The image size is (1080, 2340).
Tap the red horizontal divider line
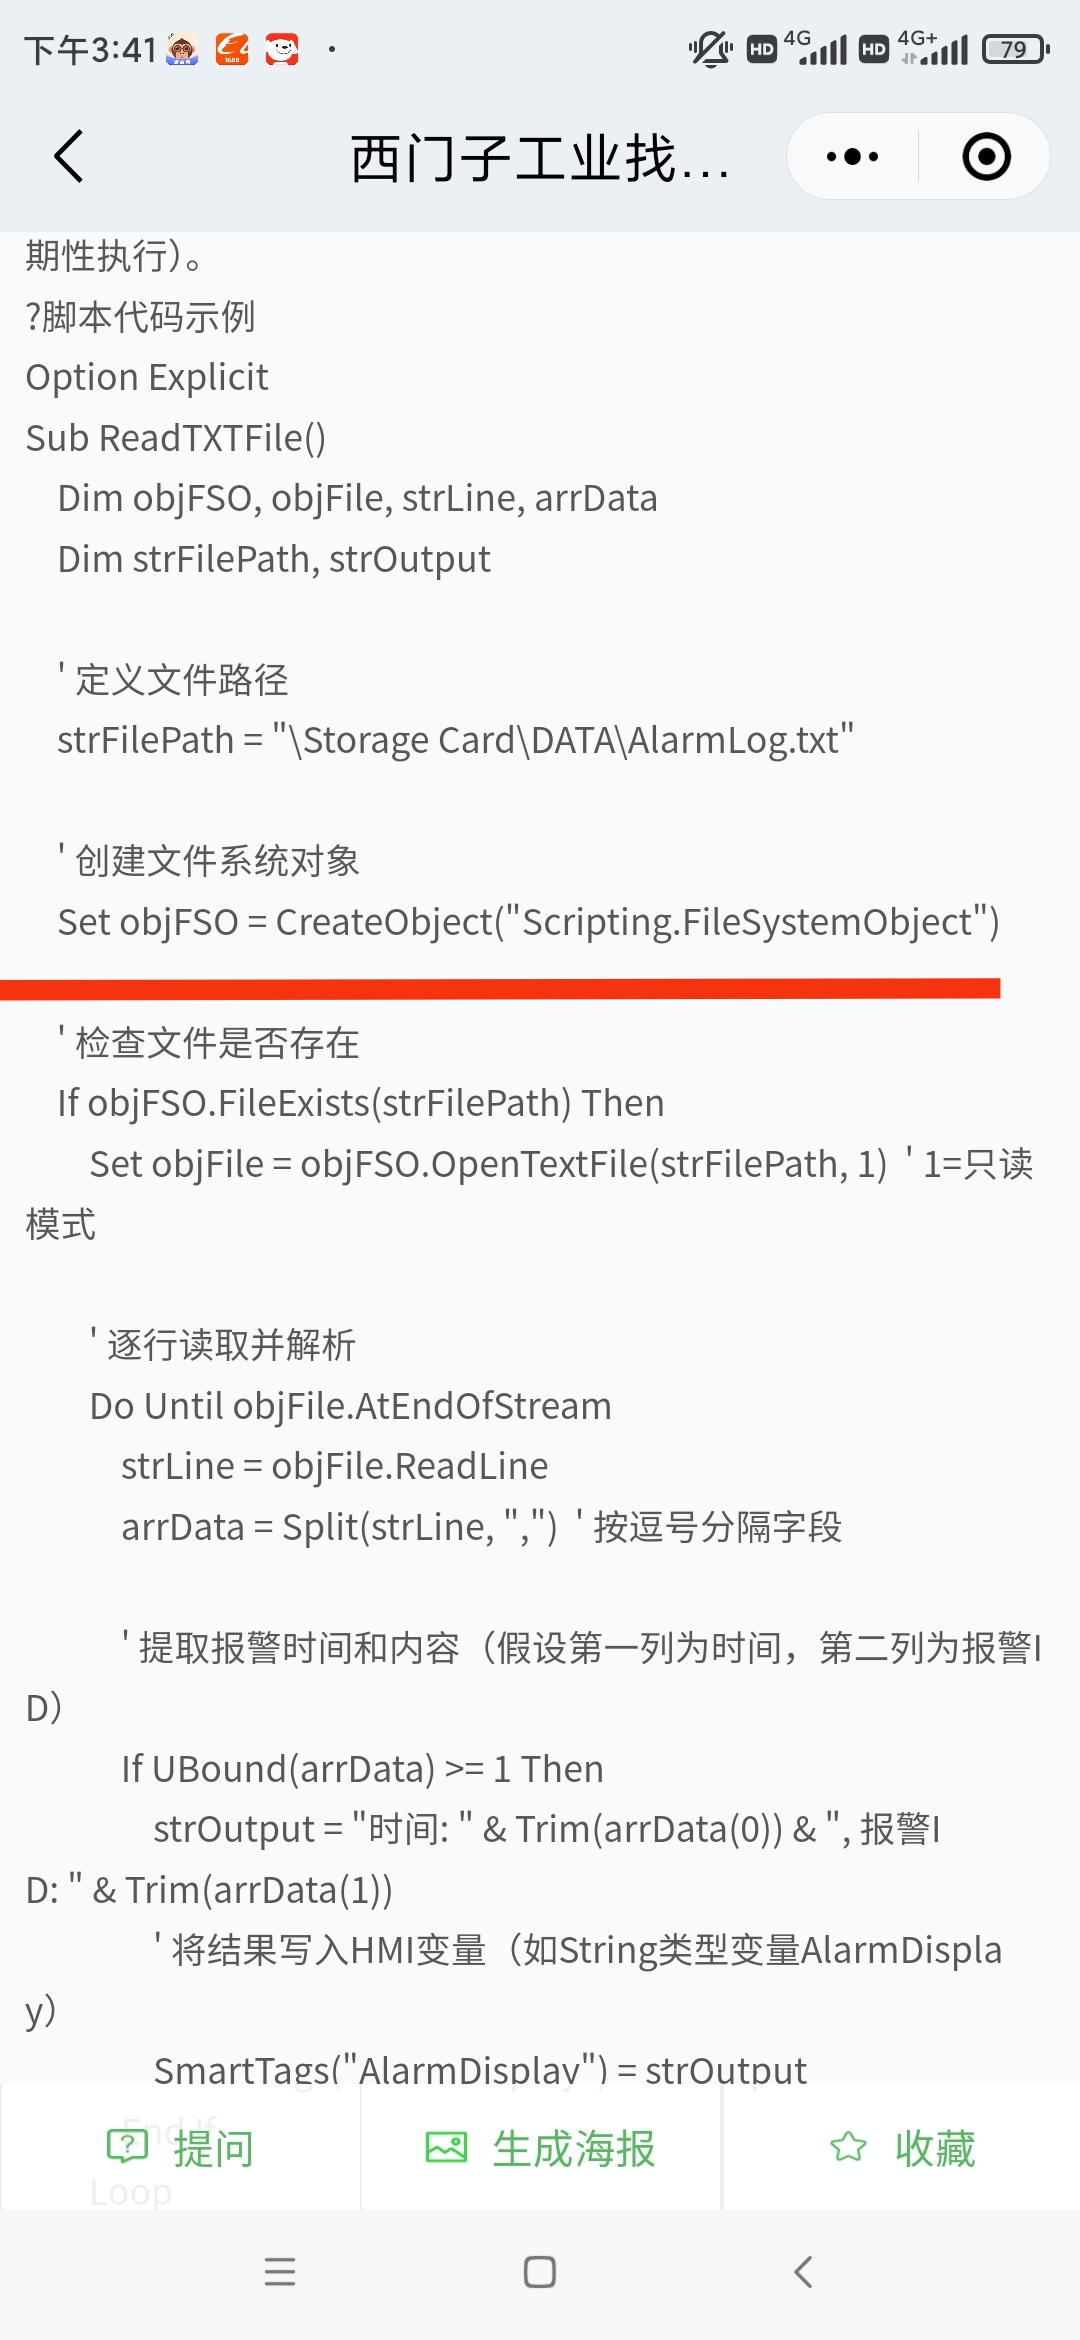coord(500,989)
